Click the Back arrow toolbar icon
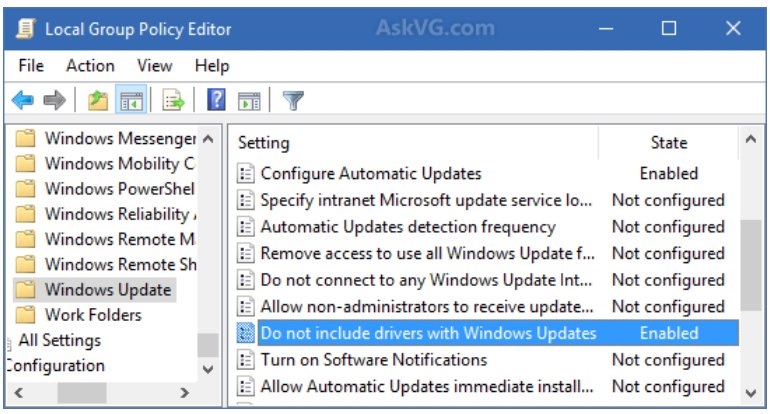The width and height of the screenshot is (770, 414). pos(23,100)
